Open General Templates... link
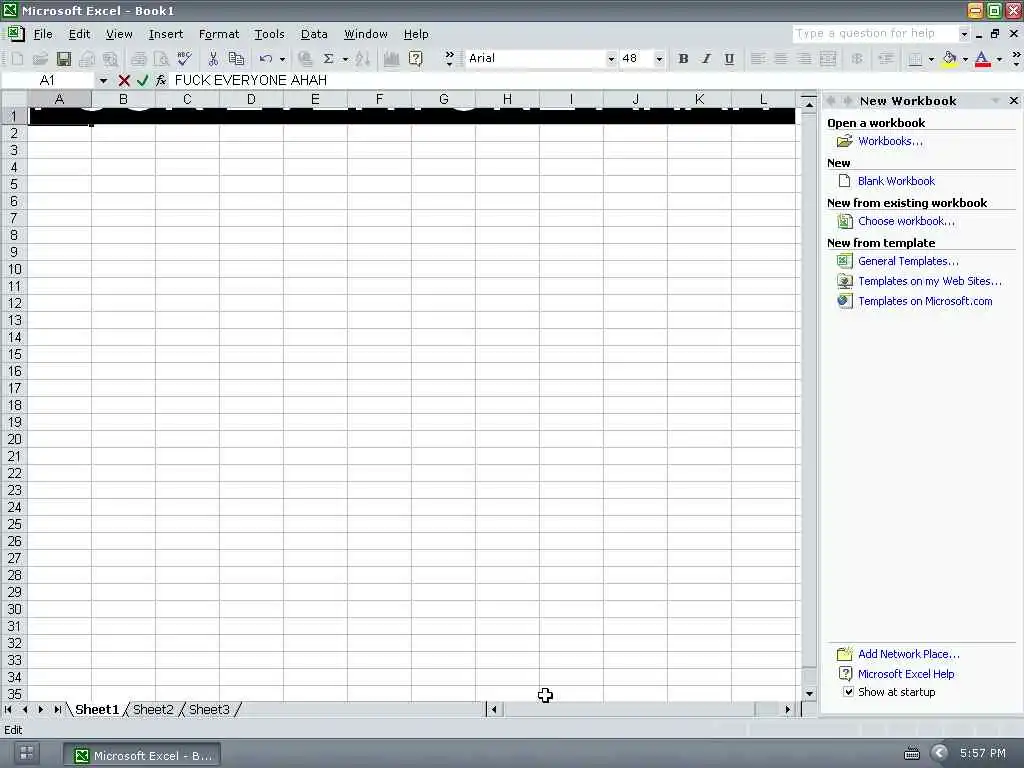Viewport: 1024px width, 768px height. [908, 261]
